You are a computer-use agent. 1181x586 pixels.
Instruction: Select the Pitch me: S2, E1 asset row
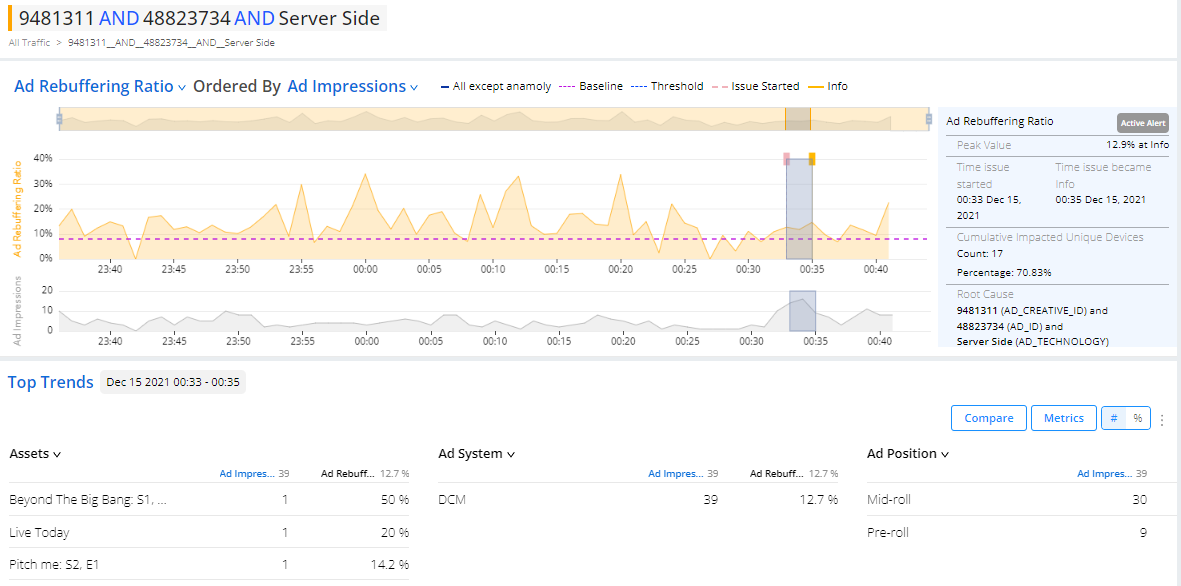click(x=209, y=564)
